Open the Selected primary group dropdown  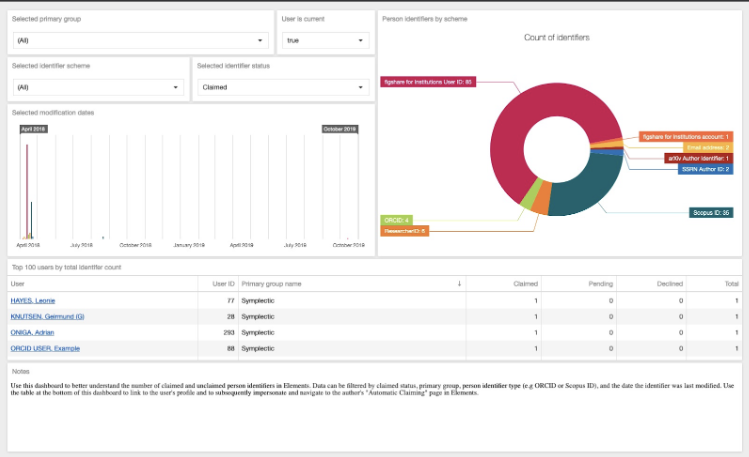pos(141,41)
